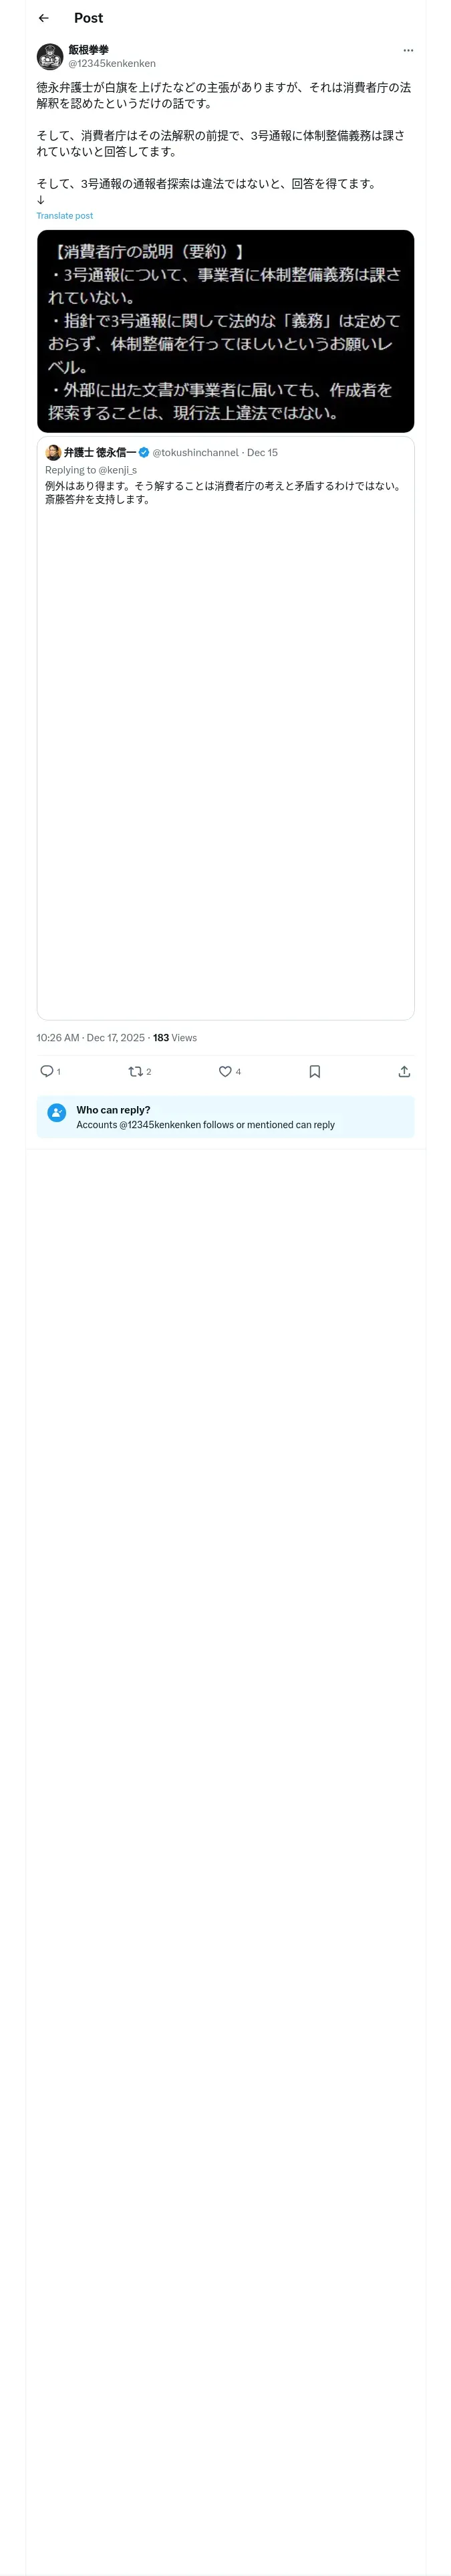Click the Translate post link
This screenshot has height=2576, width=451.
coord(65,216)
